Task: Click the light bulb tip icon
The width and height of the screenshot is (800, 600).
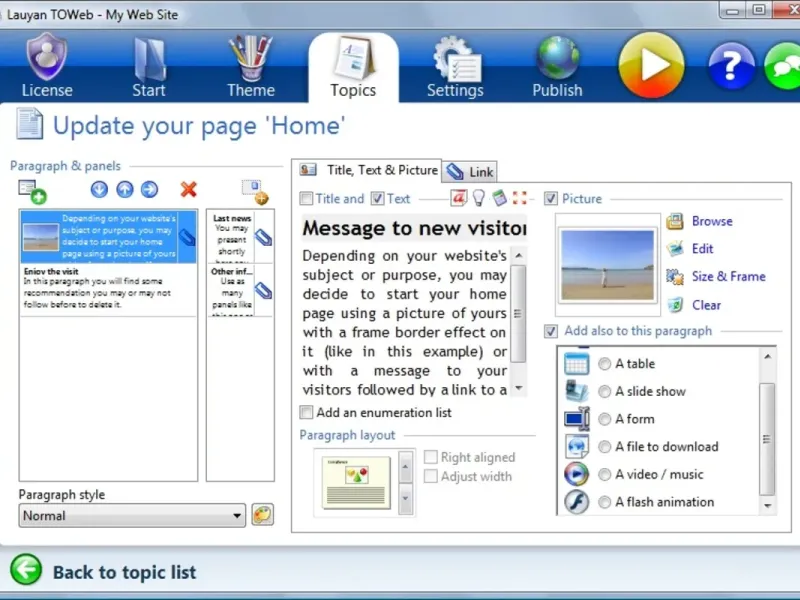Action: coord(479,198)
